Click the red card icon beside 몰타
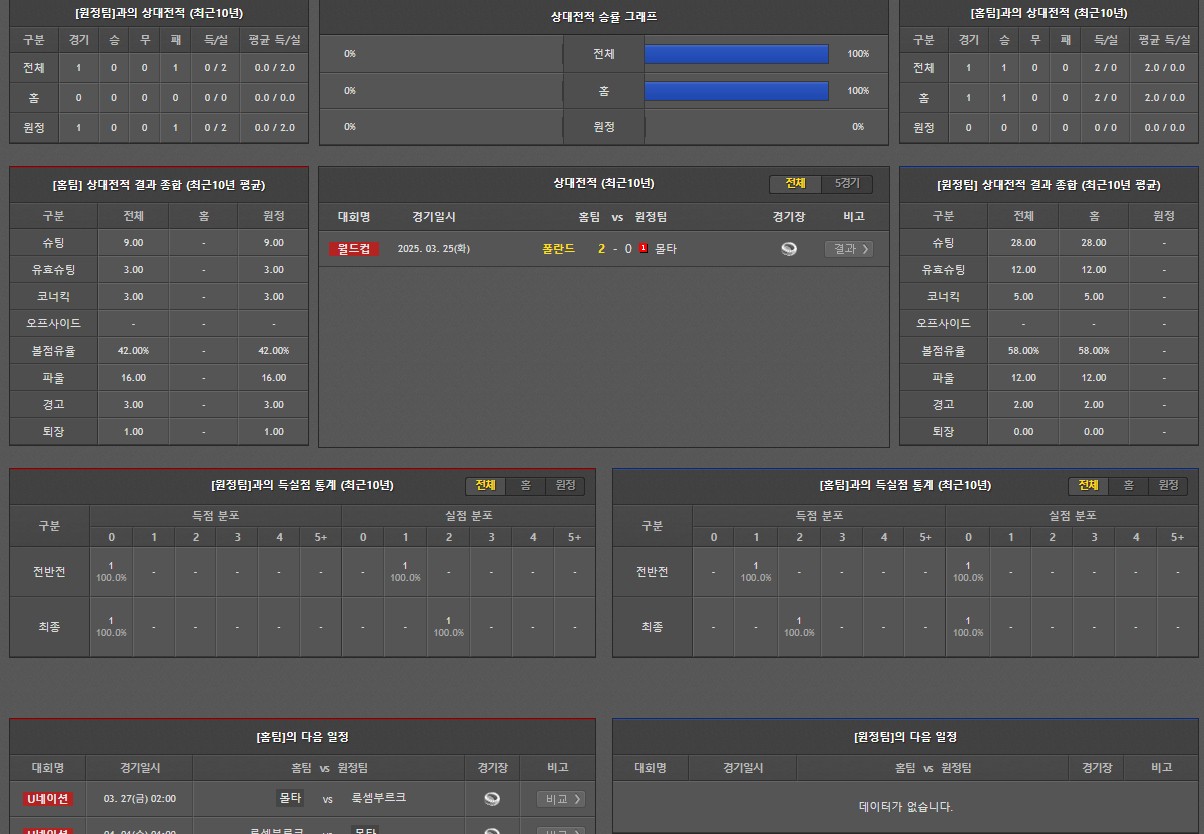 [643, 248]
